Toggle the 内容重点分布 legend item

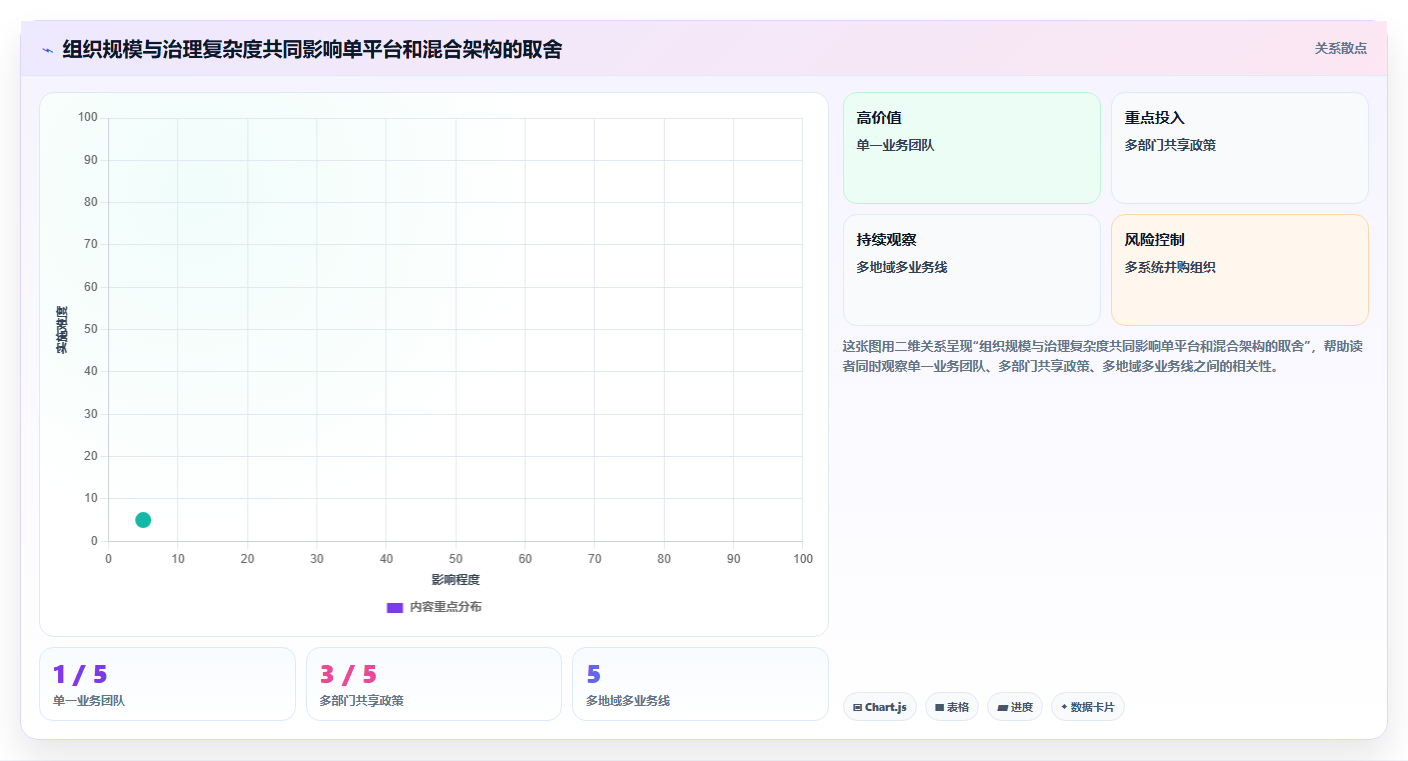pos(434,607)
